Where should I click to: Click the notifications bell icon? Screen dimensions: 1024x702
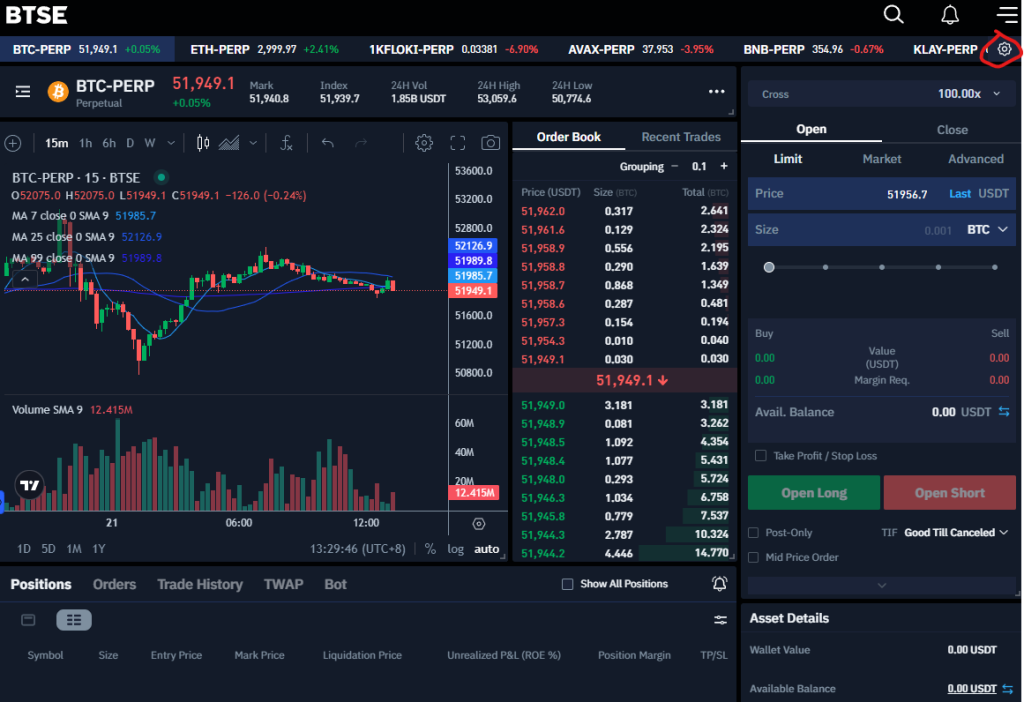coord(950,15)
